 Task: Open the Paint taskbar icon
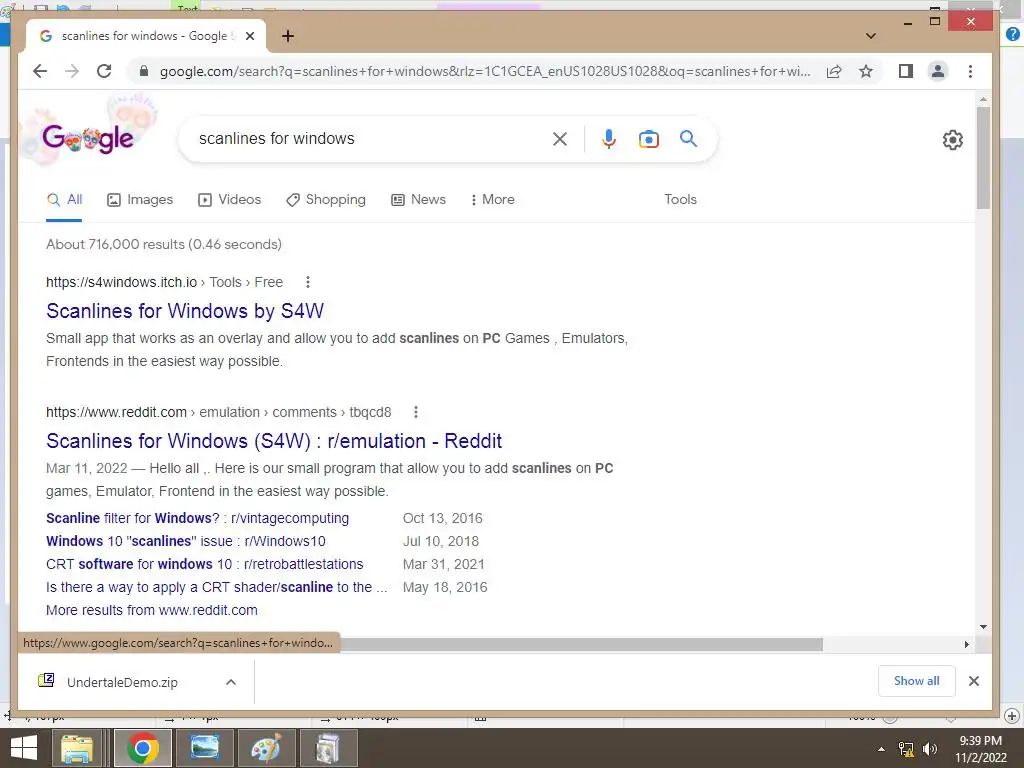click(x=266, y=748)
